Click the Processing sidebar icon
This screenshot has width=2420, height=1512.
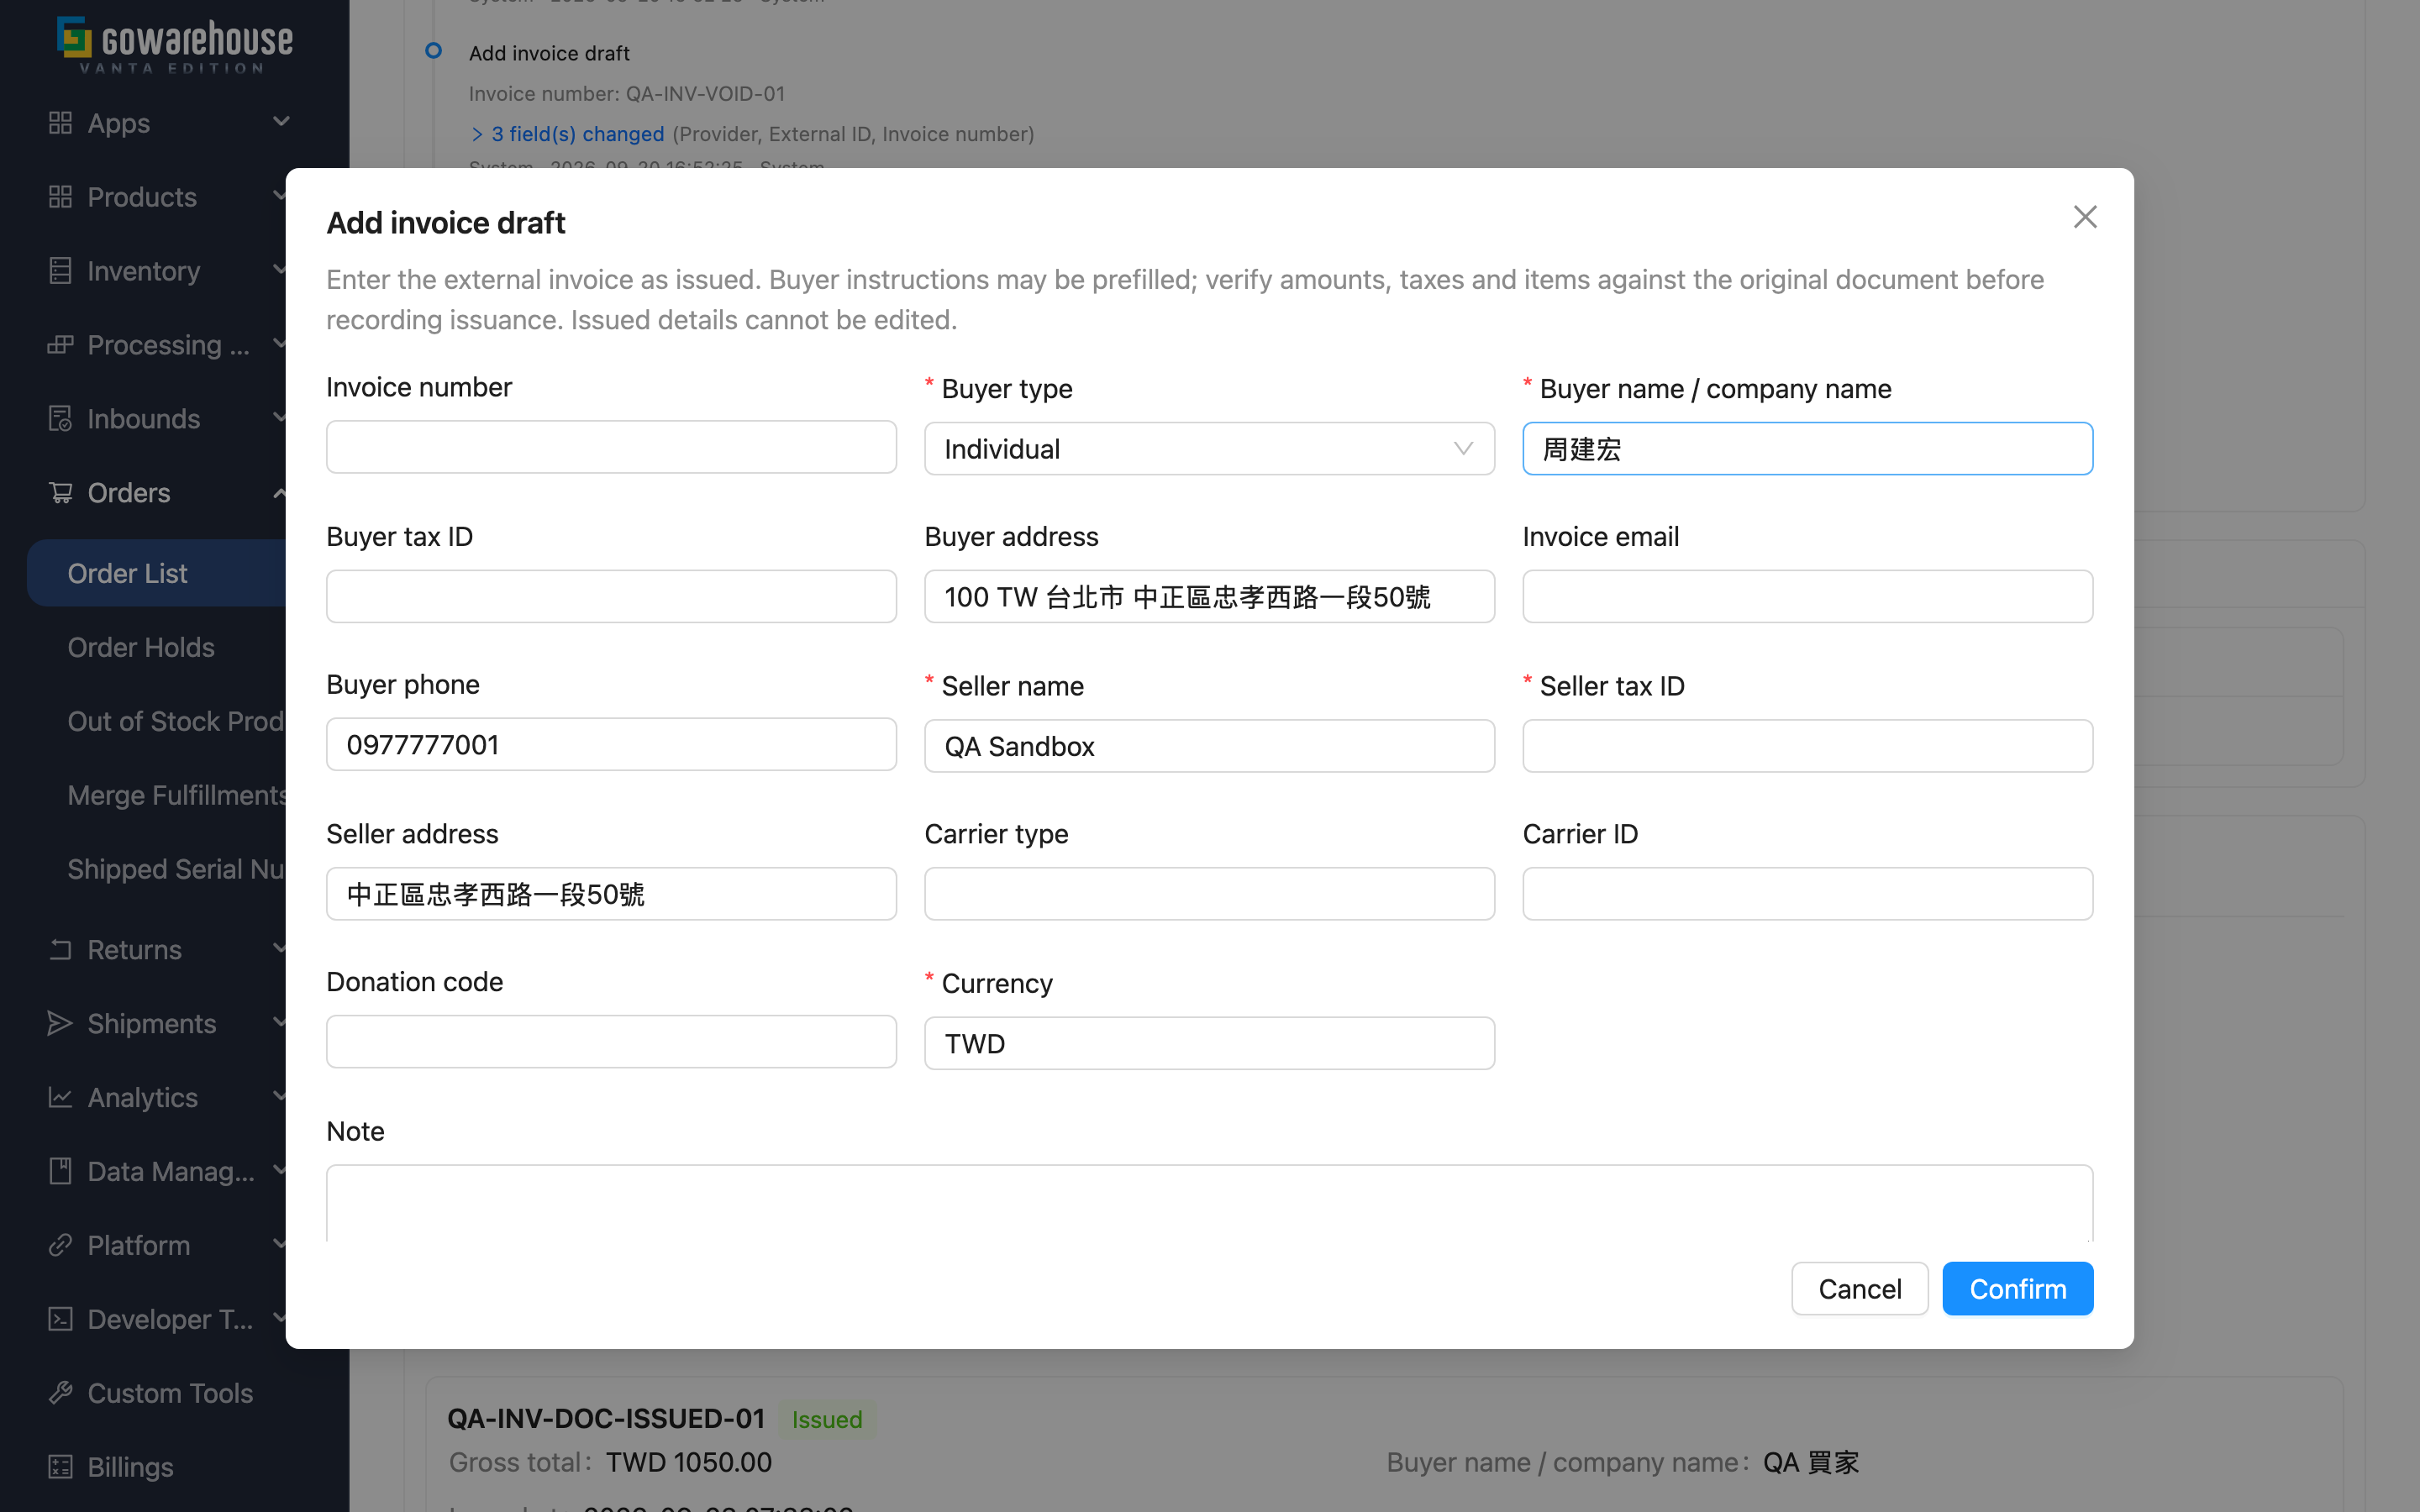pyautogui.click(x=60, y=345)
